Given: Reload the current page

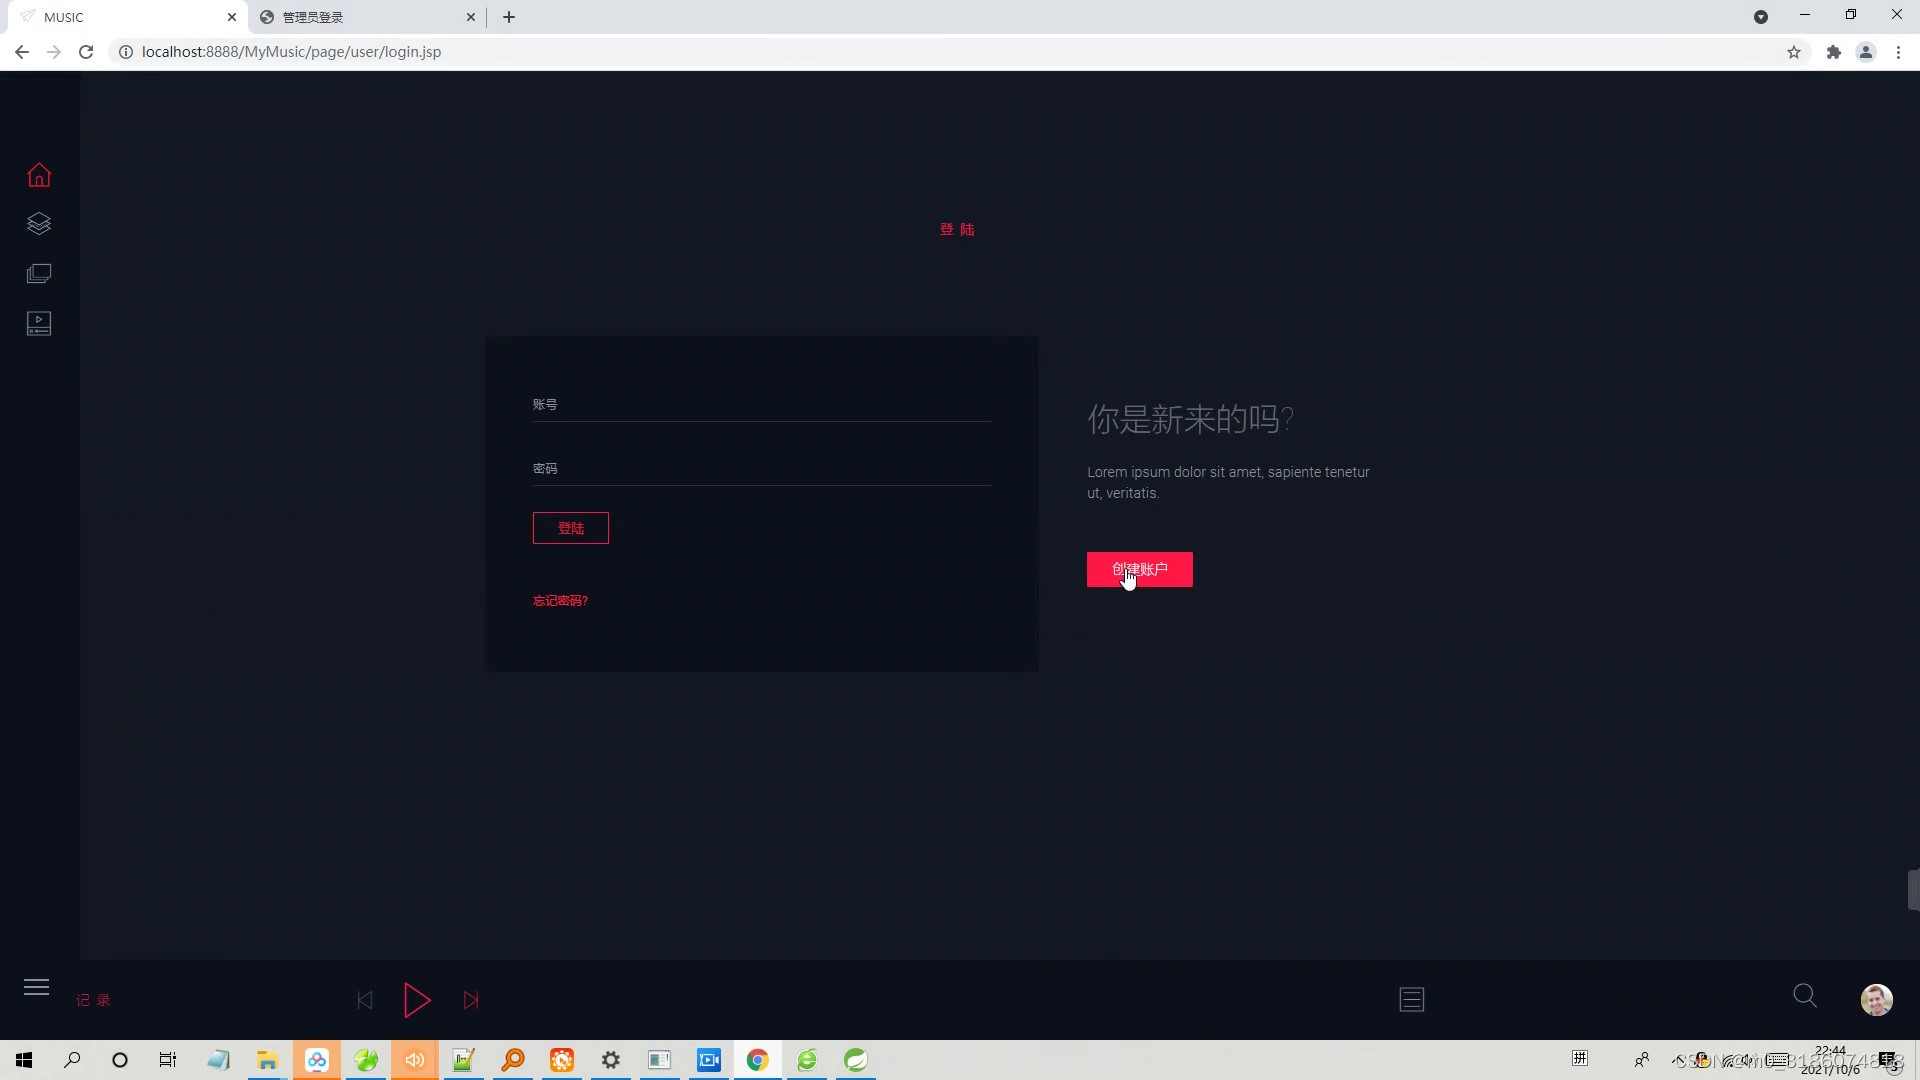Looking at the screenshot, I should [x=86, y=52].
